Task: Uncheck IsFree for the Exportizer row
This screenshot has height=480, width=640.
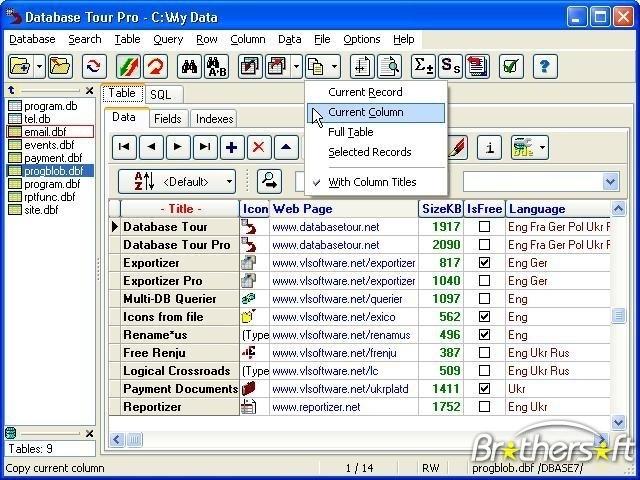Action: point(484,262)
